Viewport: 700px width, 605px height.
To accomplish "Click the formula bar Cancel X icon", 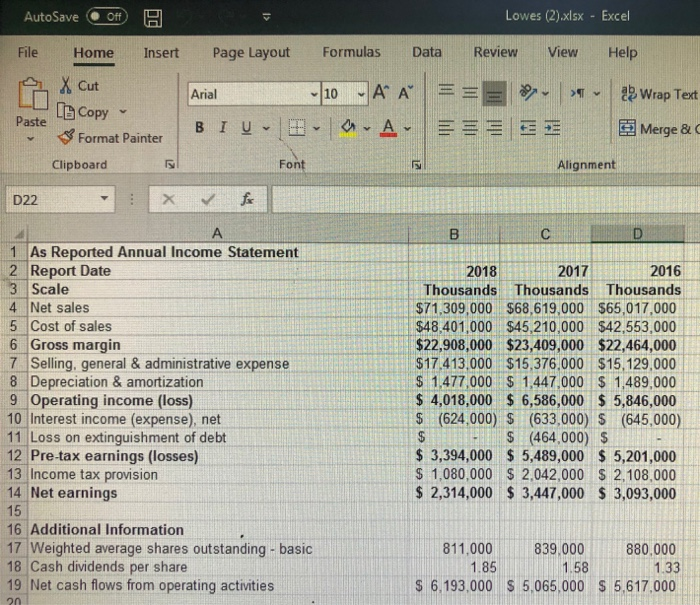I will [x=168, y=199].
